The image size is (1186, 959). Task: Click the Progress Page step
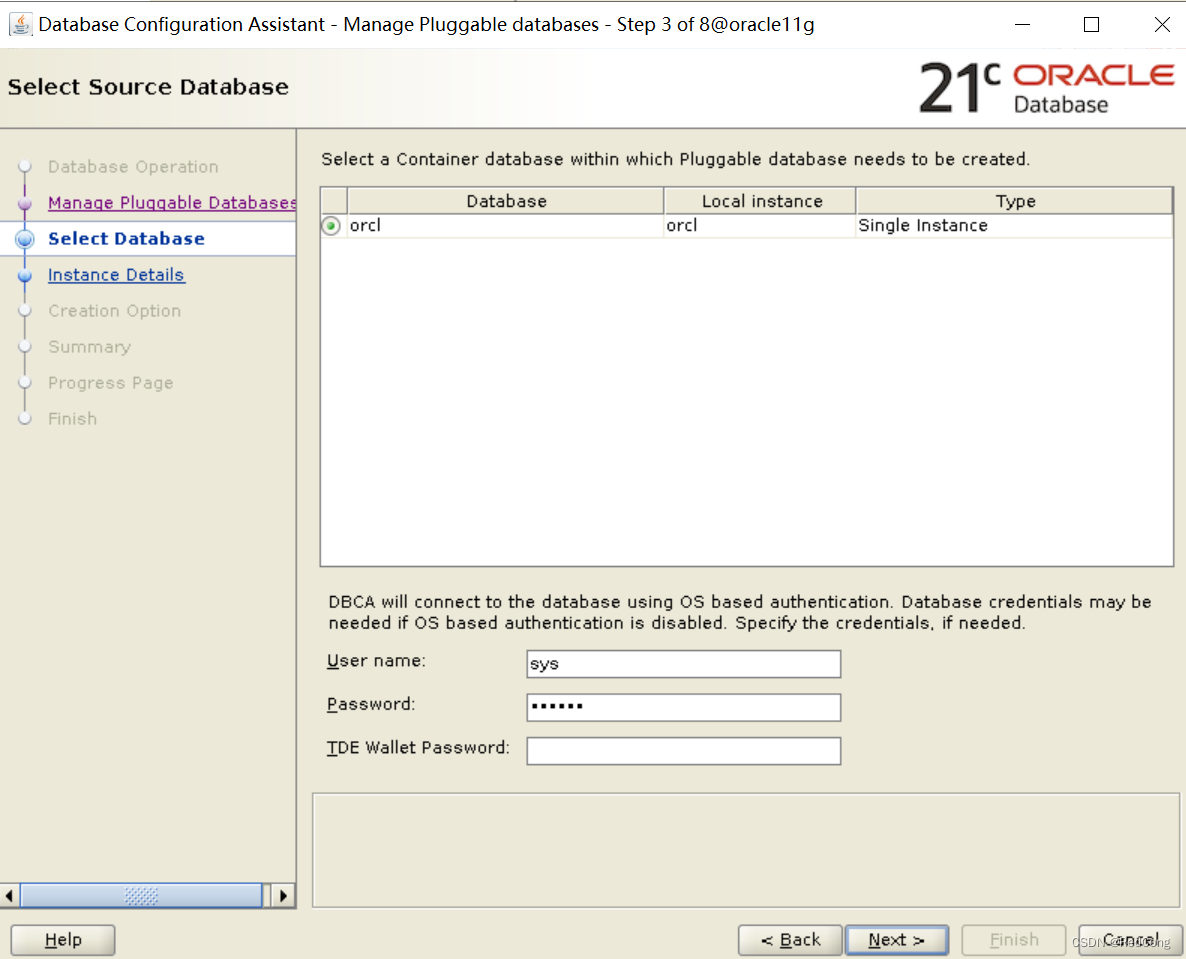(110, 383)
